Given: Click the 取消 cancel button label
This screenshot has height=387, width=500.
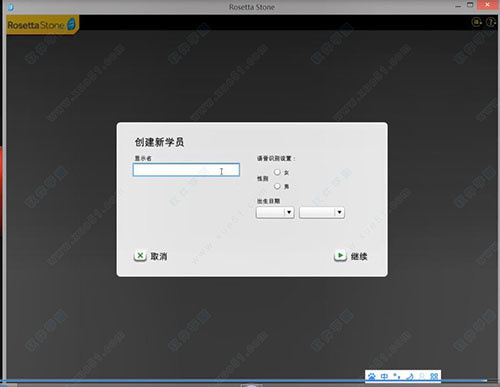Looking at the screenshot, I should (x=159, y=256).
